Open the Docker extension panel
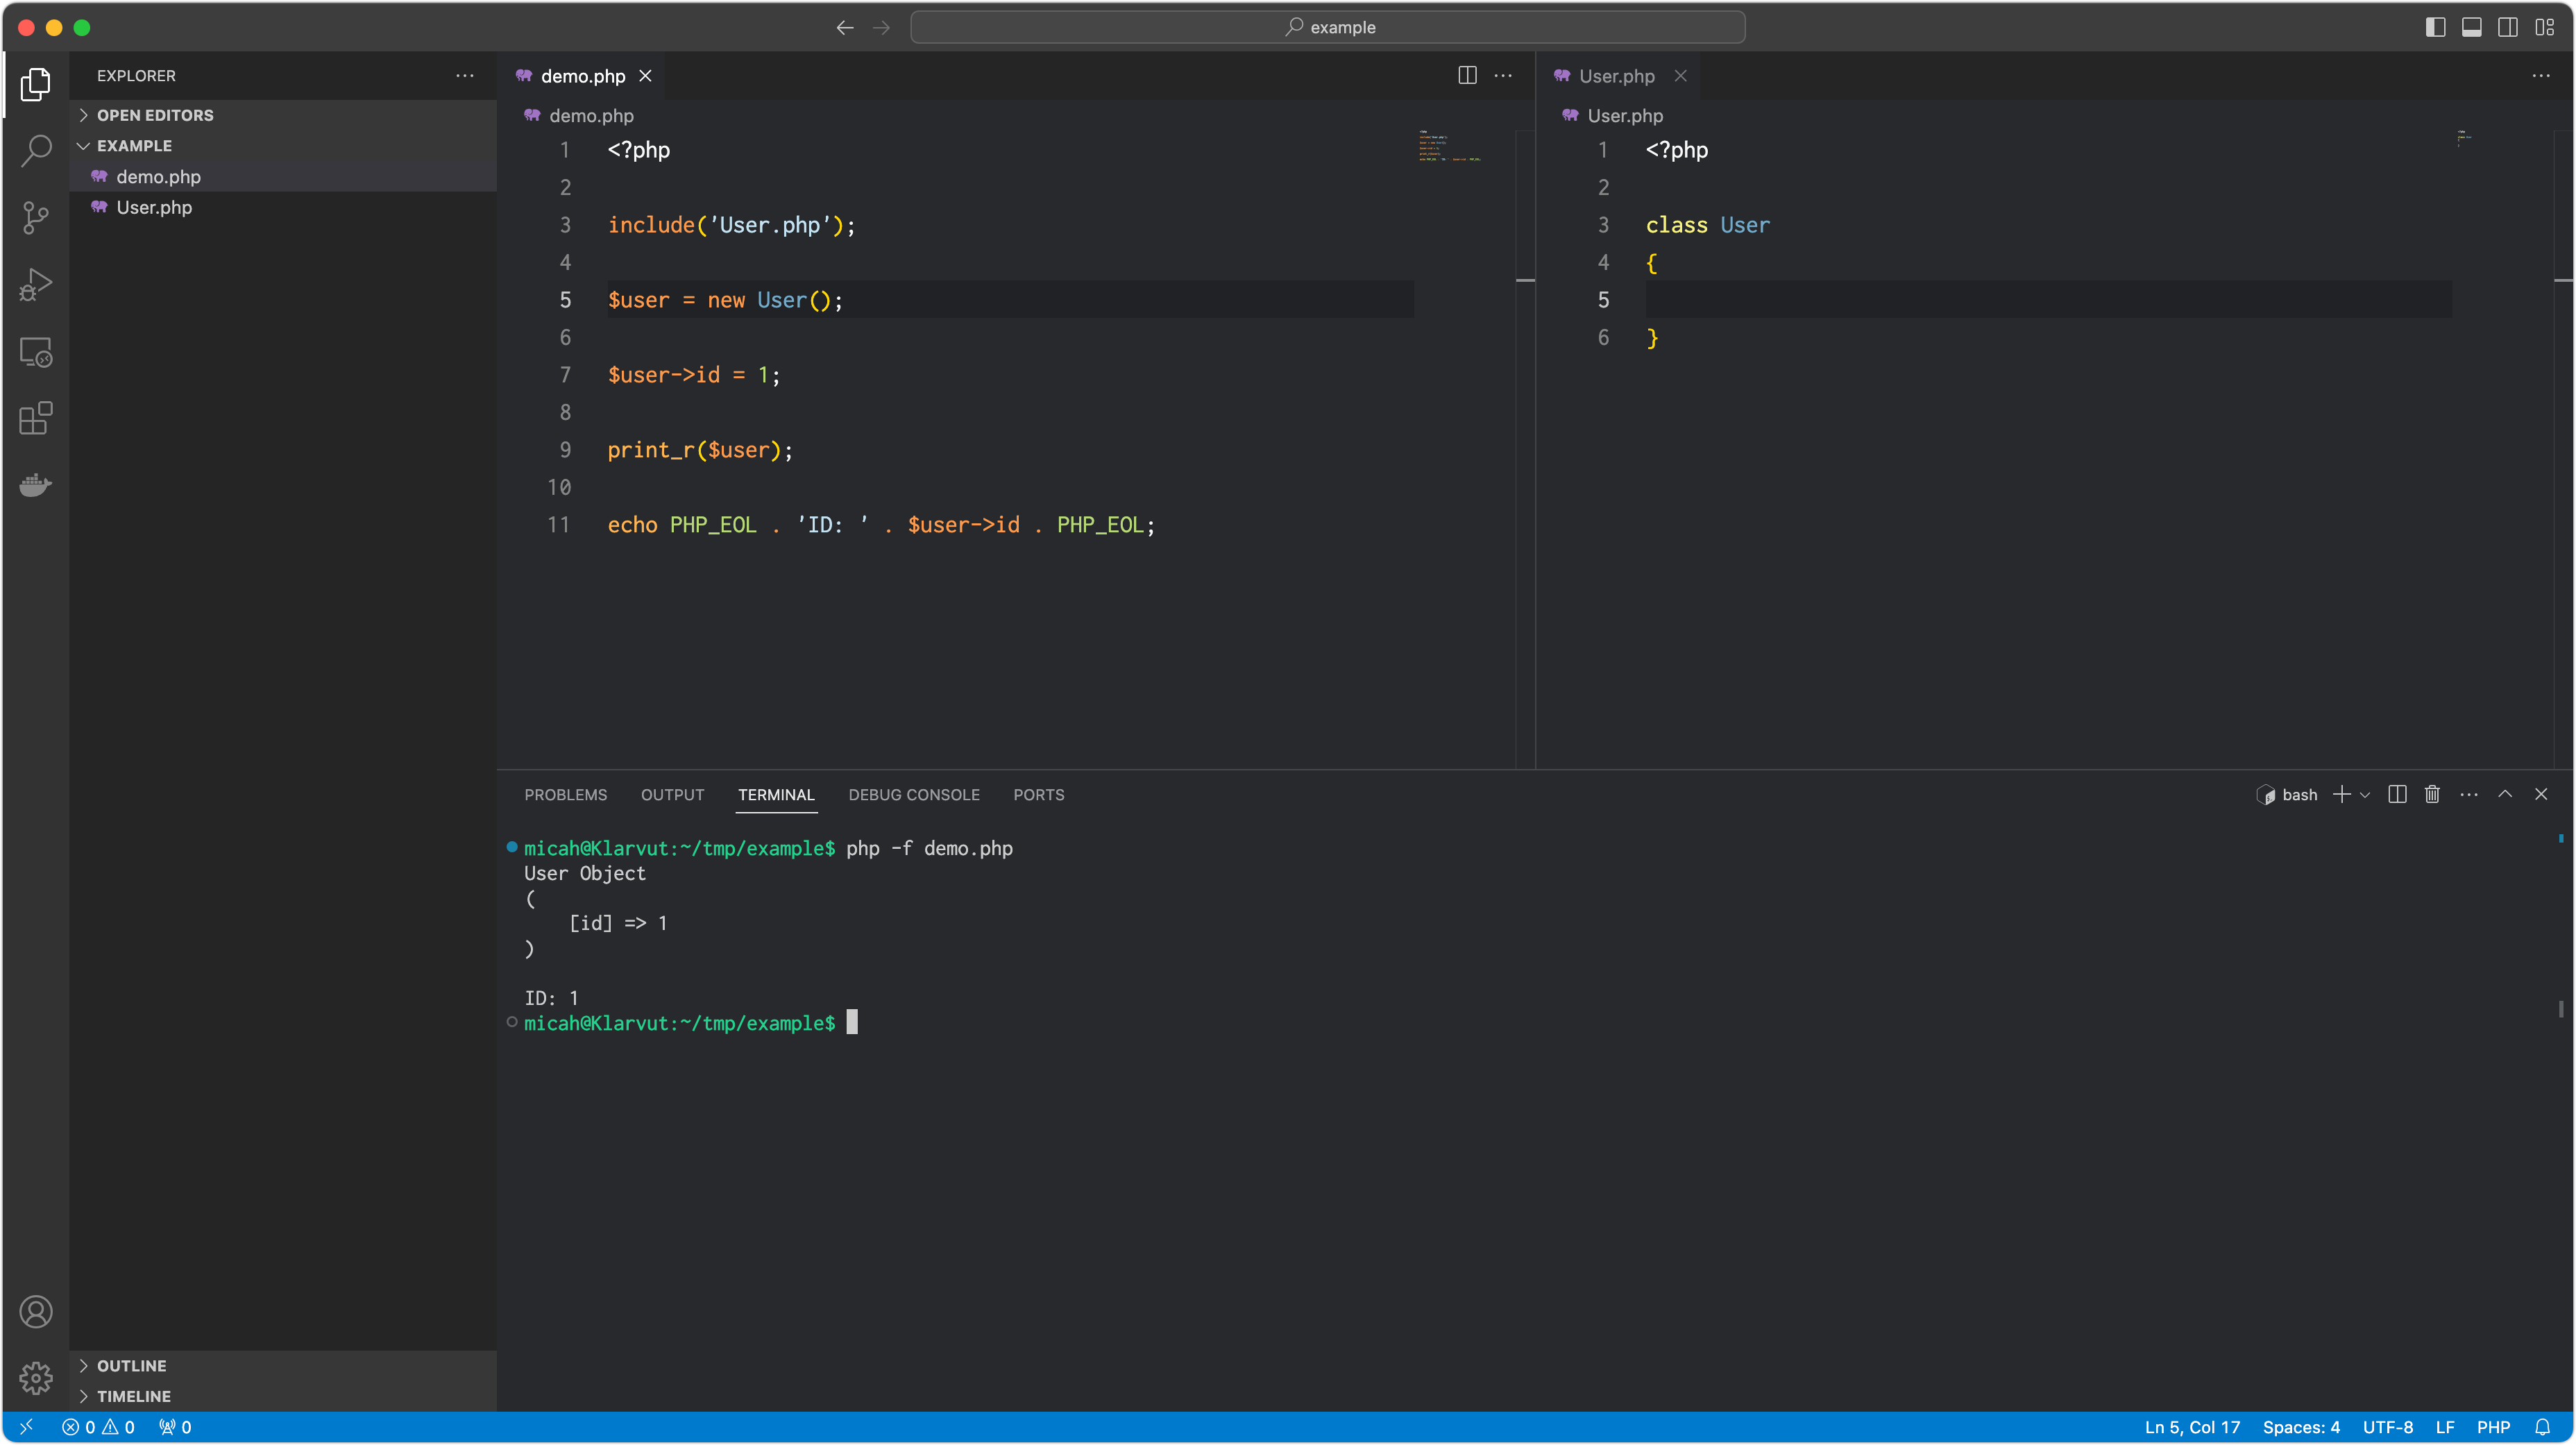The width and height of the screenshot is (2576, 1445). [36, 485]
